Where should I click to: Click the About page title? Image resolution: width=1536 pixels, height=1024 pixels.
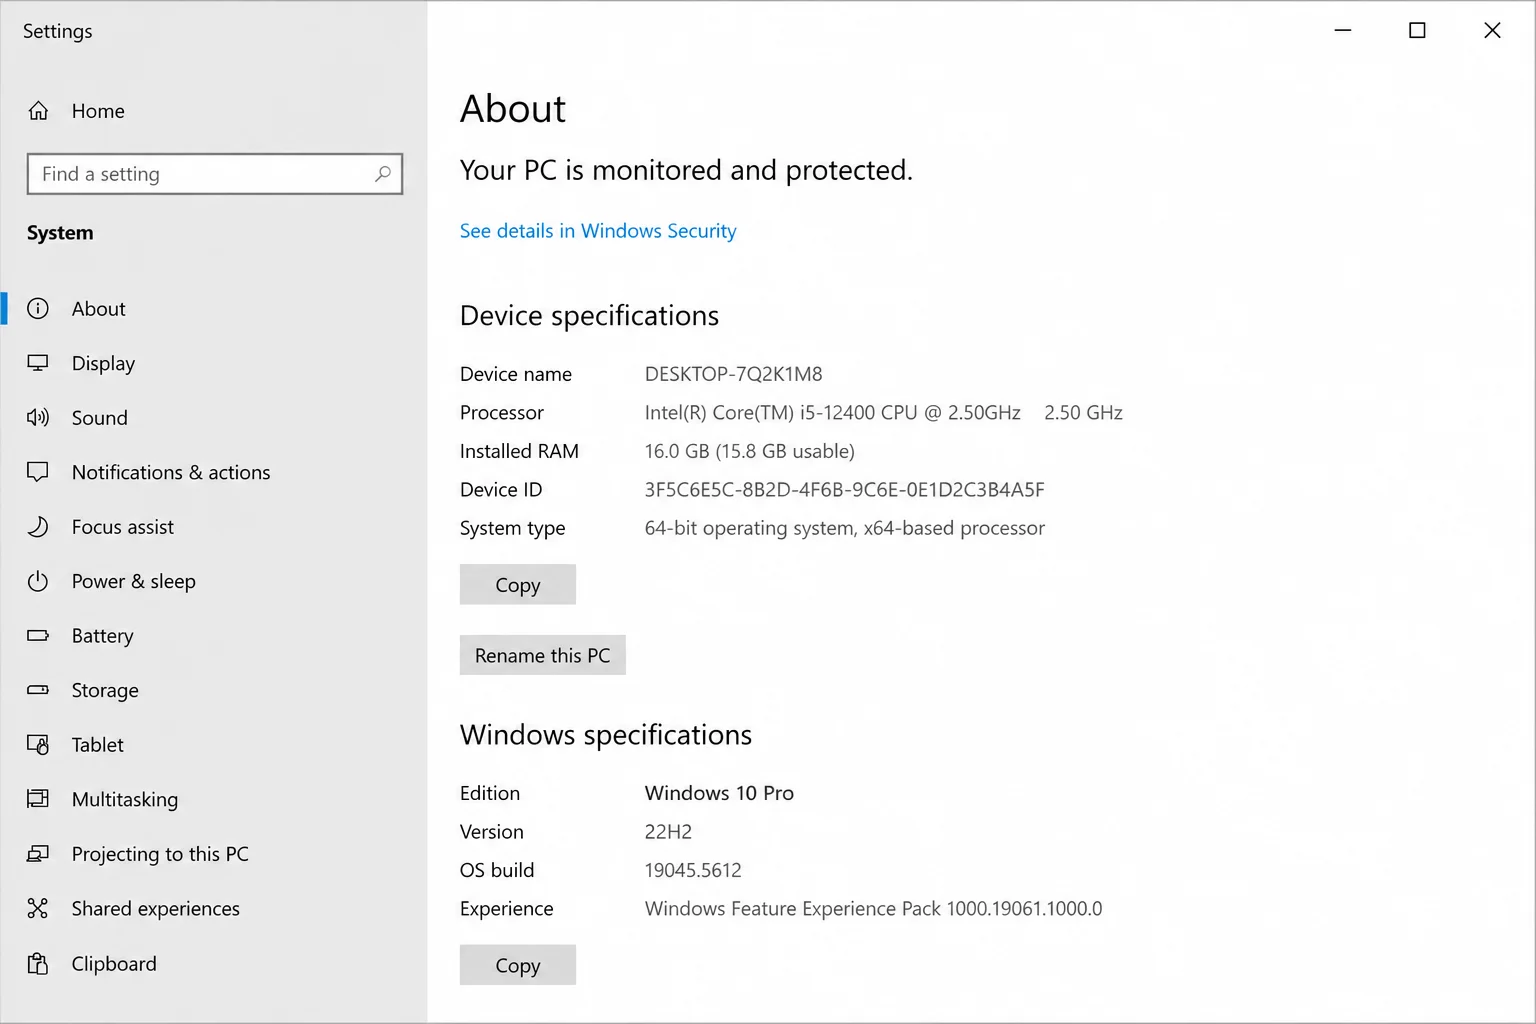tap(513, 109)
